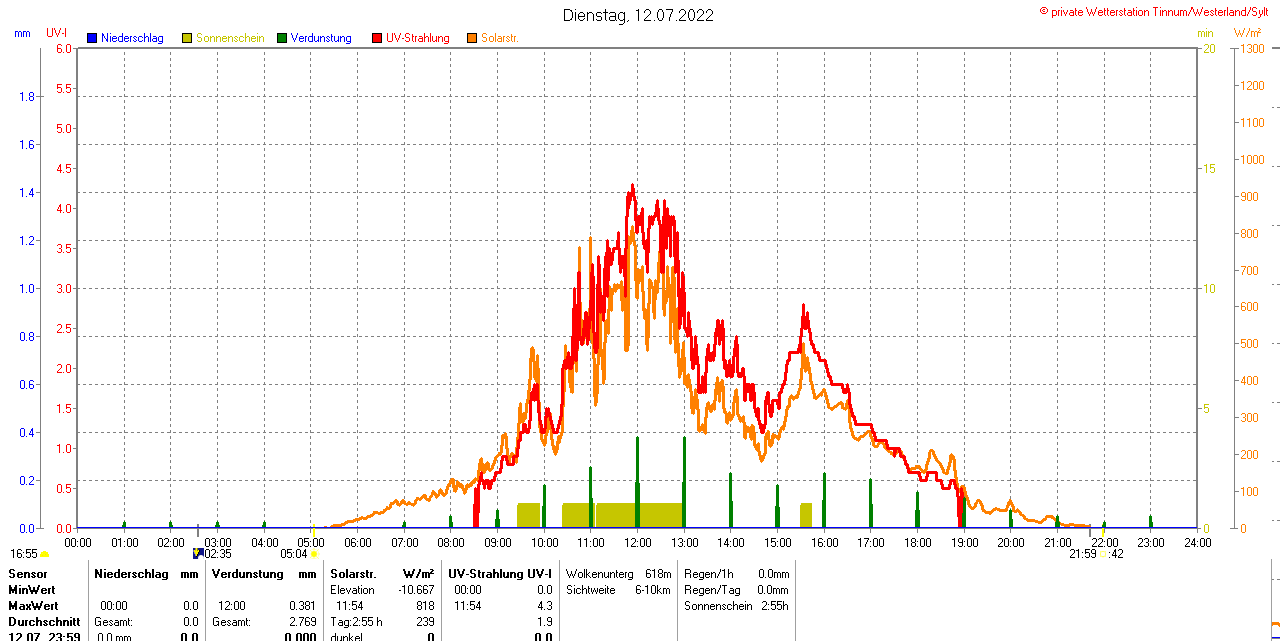Click the Verdunstung legend label
This screenshot has height=641, width=1280.
(x=321, y=38)
